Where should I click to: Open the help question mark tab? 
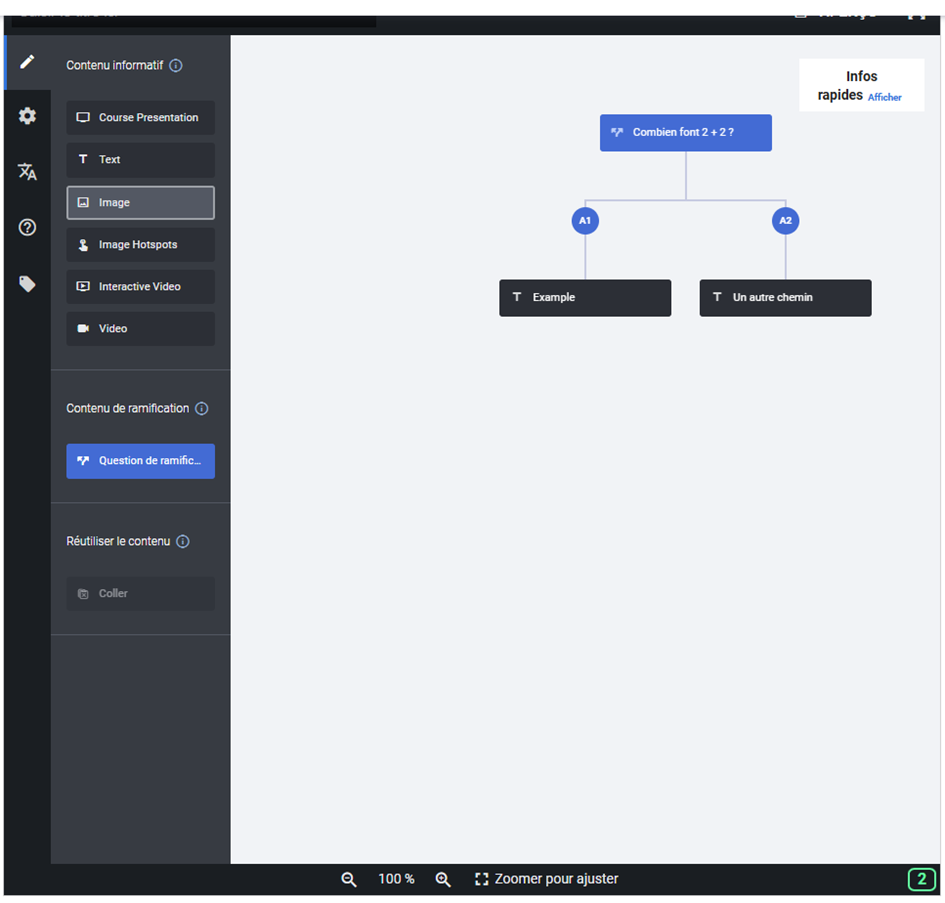point(27,228)
